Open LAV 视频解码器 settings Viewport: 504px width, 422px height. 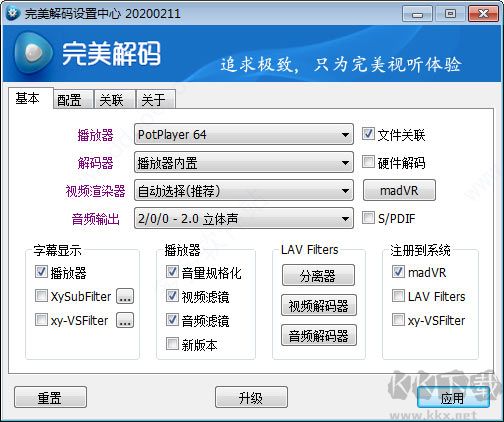[x=318, y=305]
